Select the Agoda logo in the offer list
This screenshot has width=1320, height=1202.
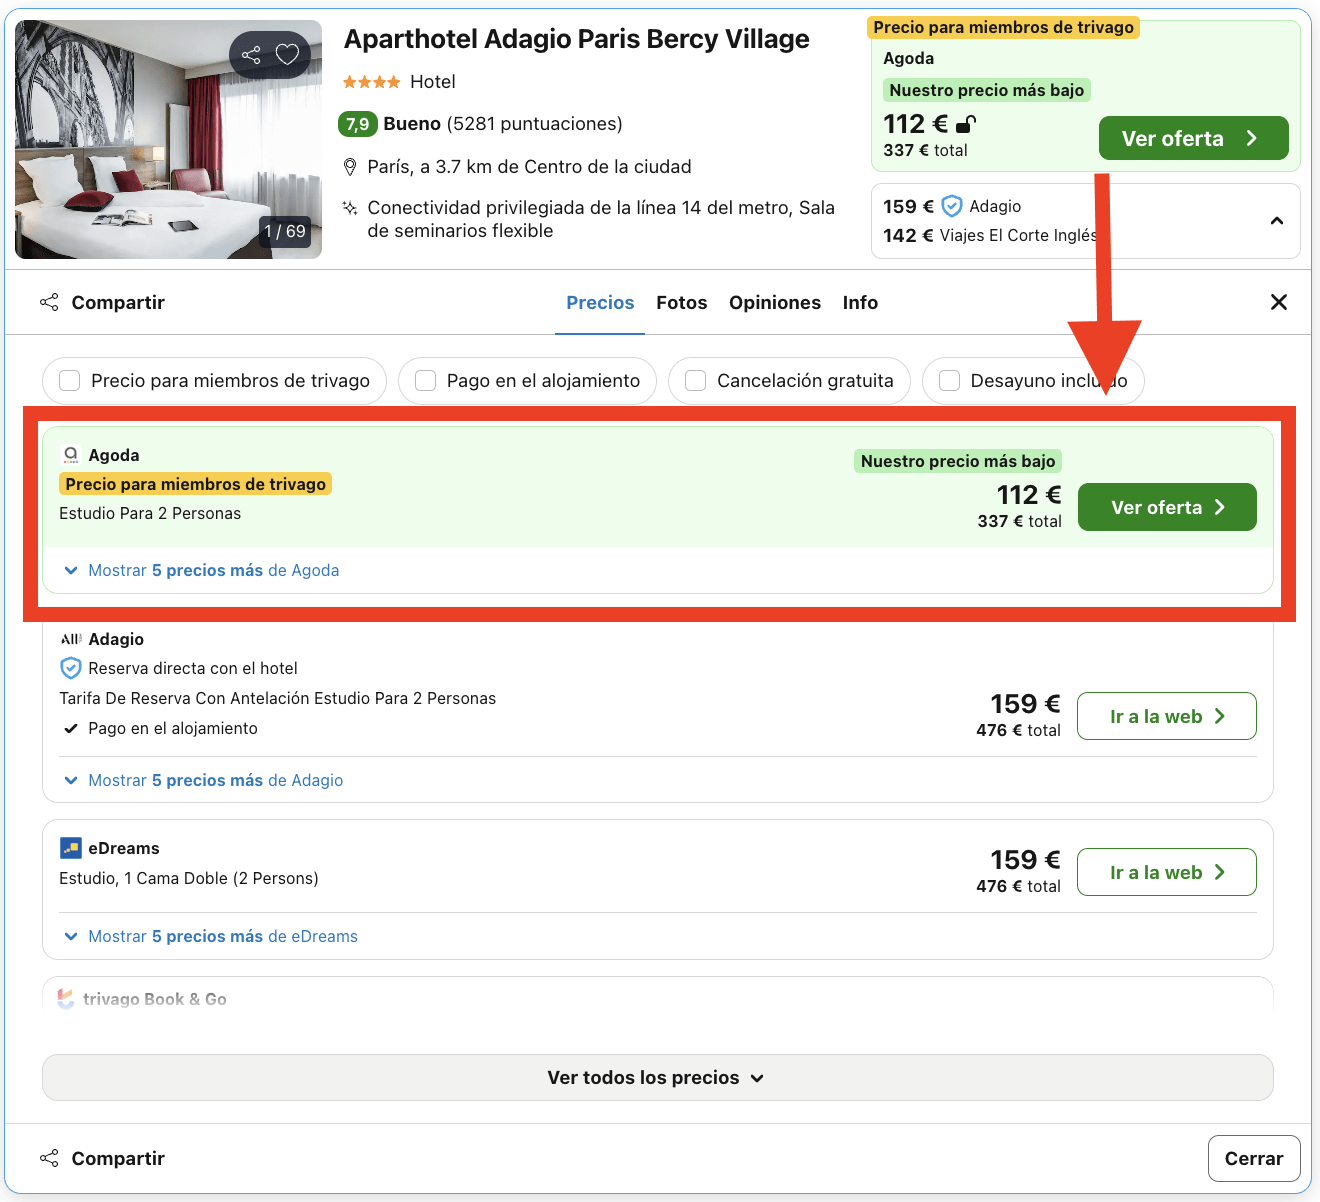click(70, 454)
